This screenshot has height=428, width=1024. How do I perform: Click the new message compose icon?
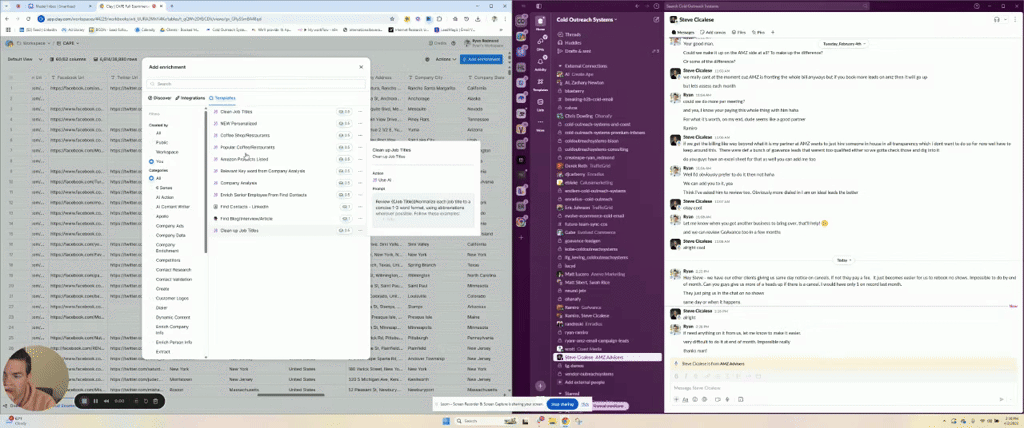coord(656,18)
